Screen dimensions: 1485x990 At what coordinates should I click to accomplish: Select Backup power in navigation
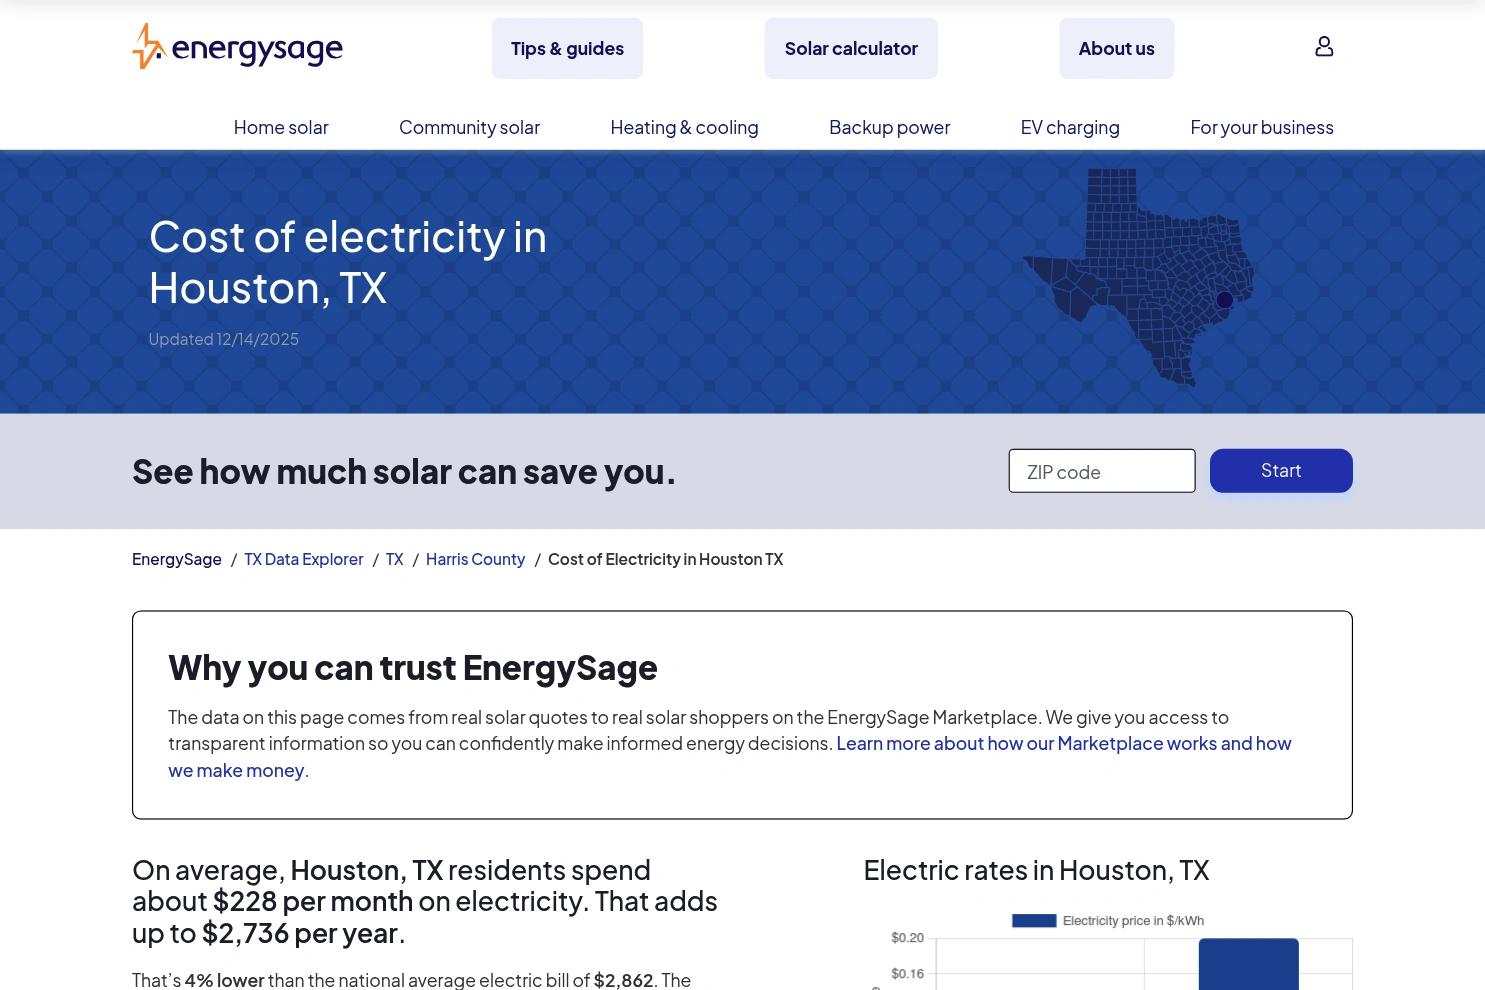[889, 127]
